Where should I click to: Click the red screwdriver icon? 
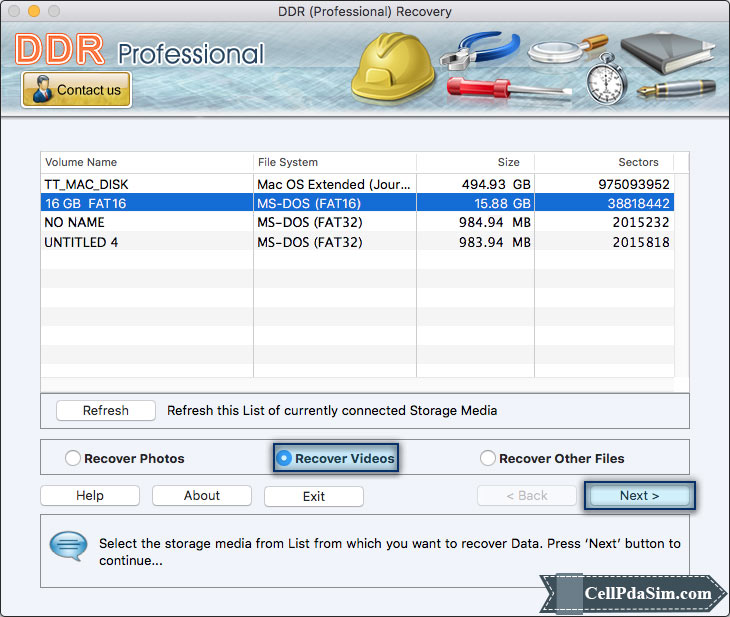pos(509,88)
